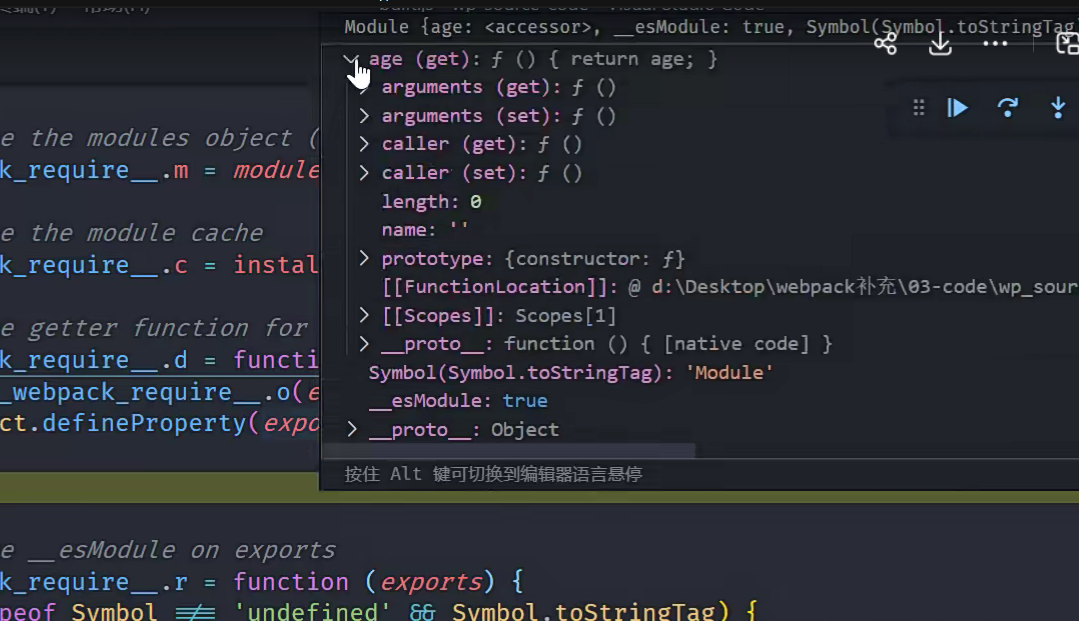Expand the arguments (set) entry
The height and width of the screenshot is (621, 1079).
[365, 116]
